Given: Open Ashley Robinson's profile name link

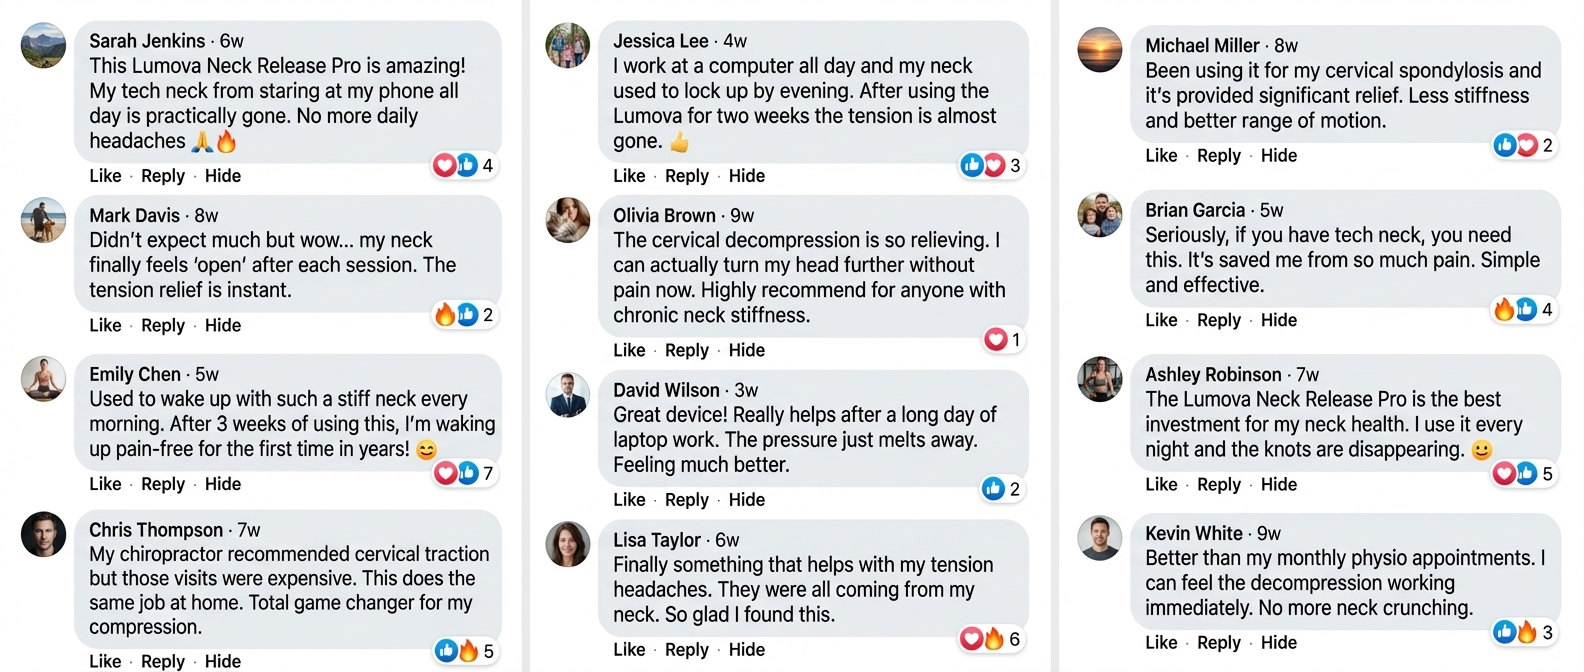Looking at the screenshot, I should tap(1213, 375).
